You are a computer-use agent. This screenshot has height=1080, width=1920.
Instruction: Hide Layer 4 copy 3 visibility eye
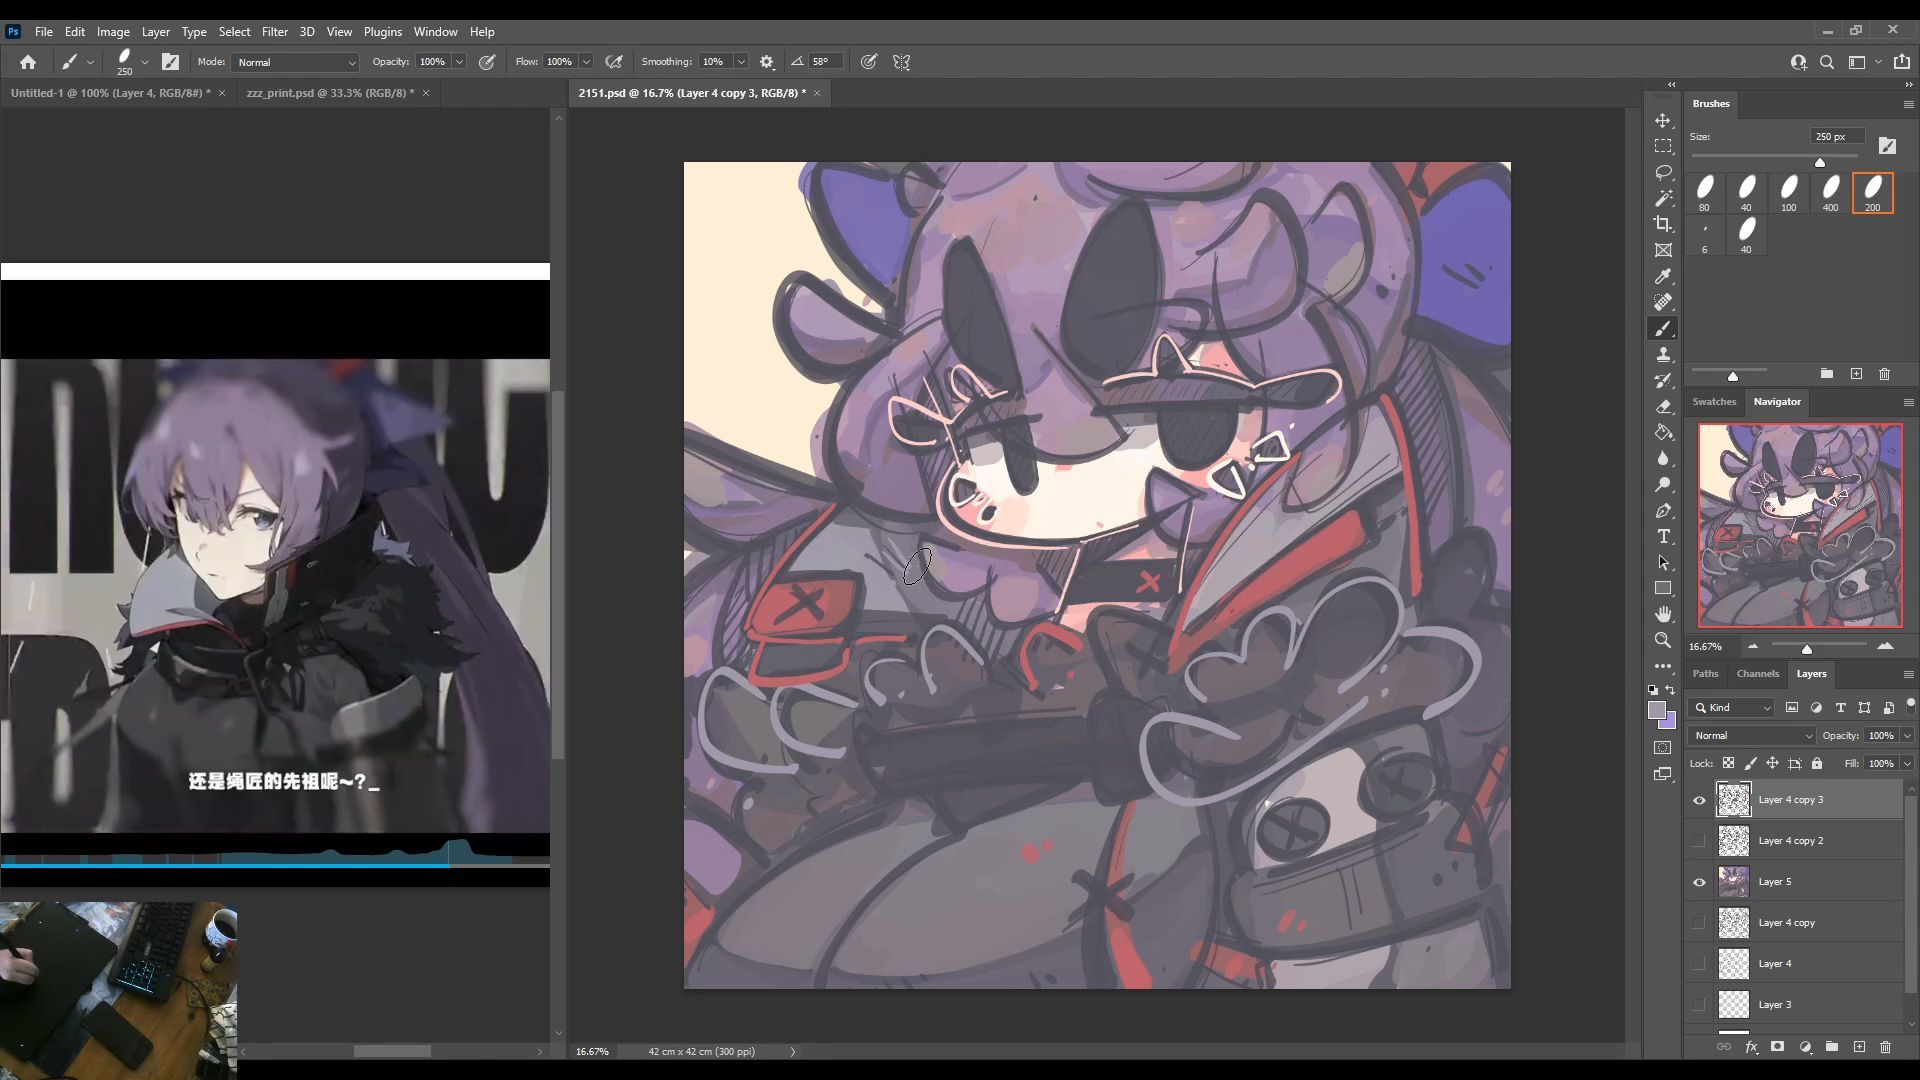click(x=1699, y=800)
